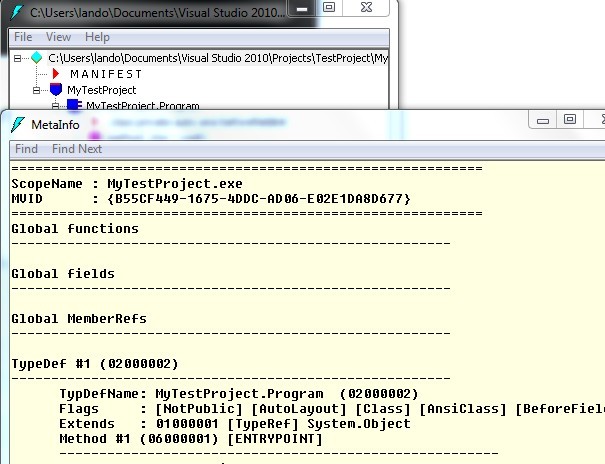Toggle the MyTestProject.Program node expander

(56, 105)
